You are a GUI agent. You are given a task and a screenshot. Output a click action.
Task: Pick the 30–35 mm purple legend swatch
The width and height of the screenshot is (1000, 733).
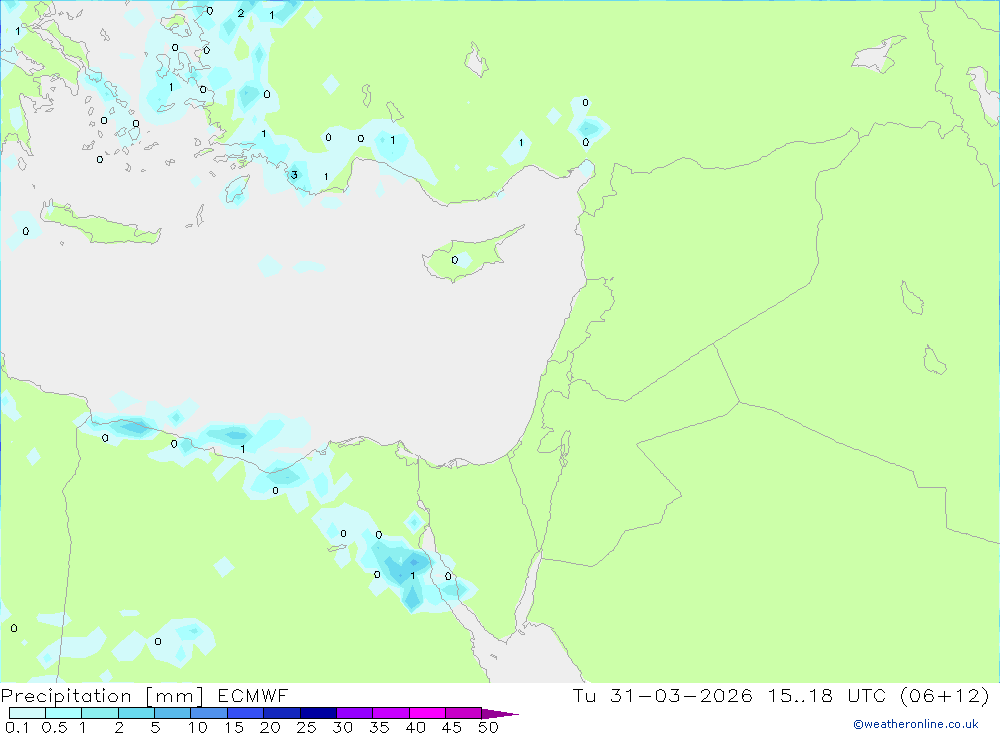(354, 713)
